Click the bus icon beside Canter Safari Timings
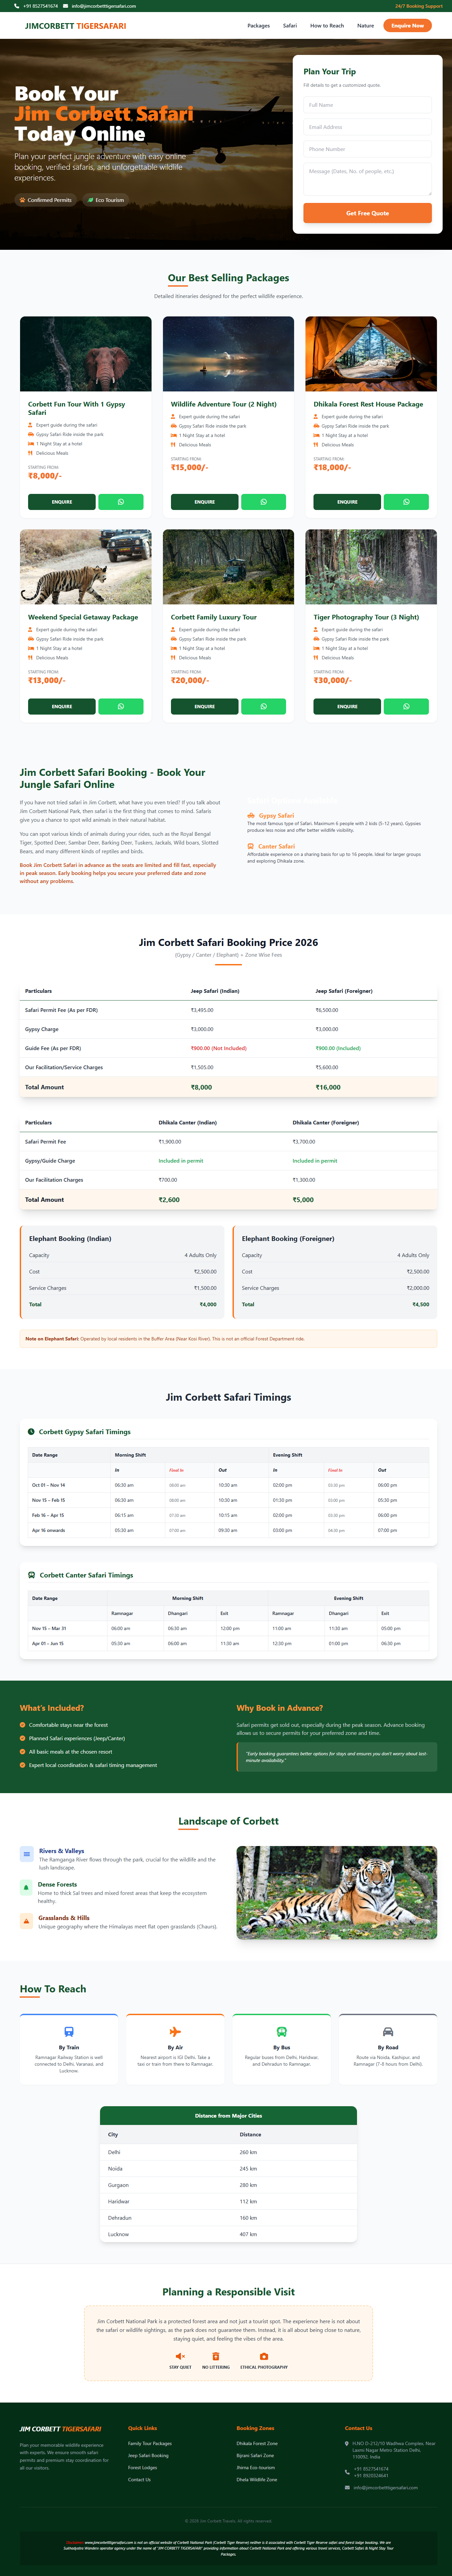452x2576 pixels. coord(31,1575)
